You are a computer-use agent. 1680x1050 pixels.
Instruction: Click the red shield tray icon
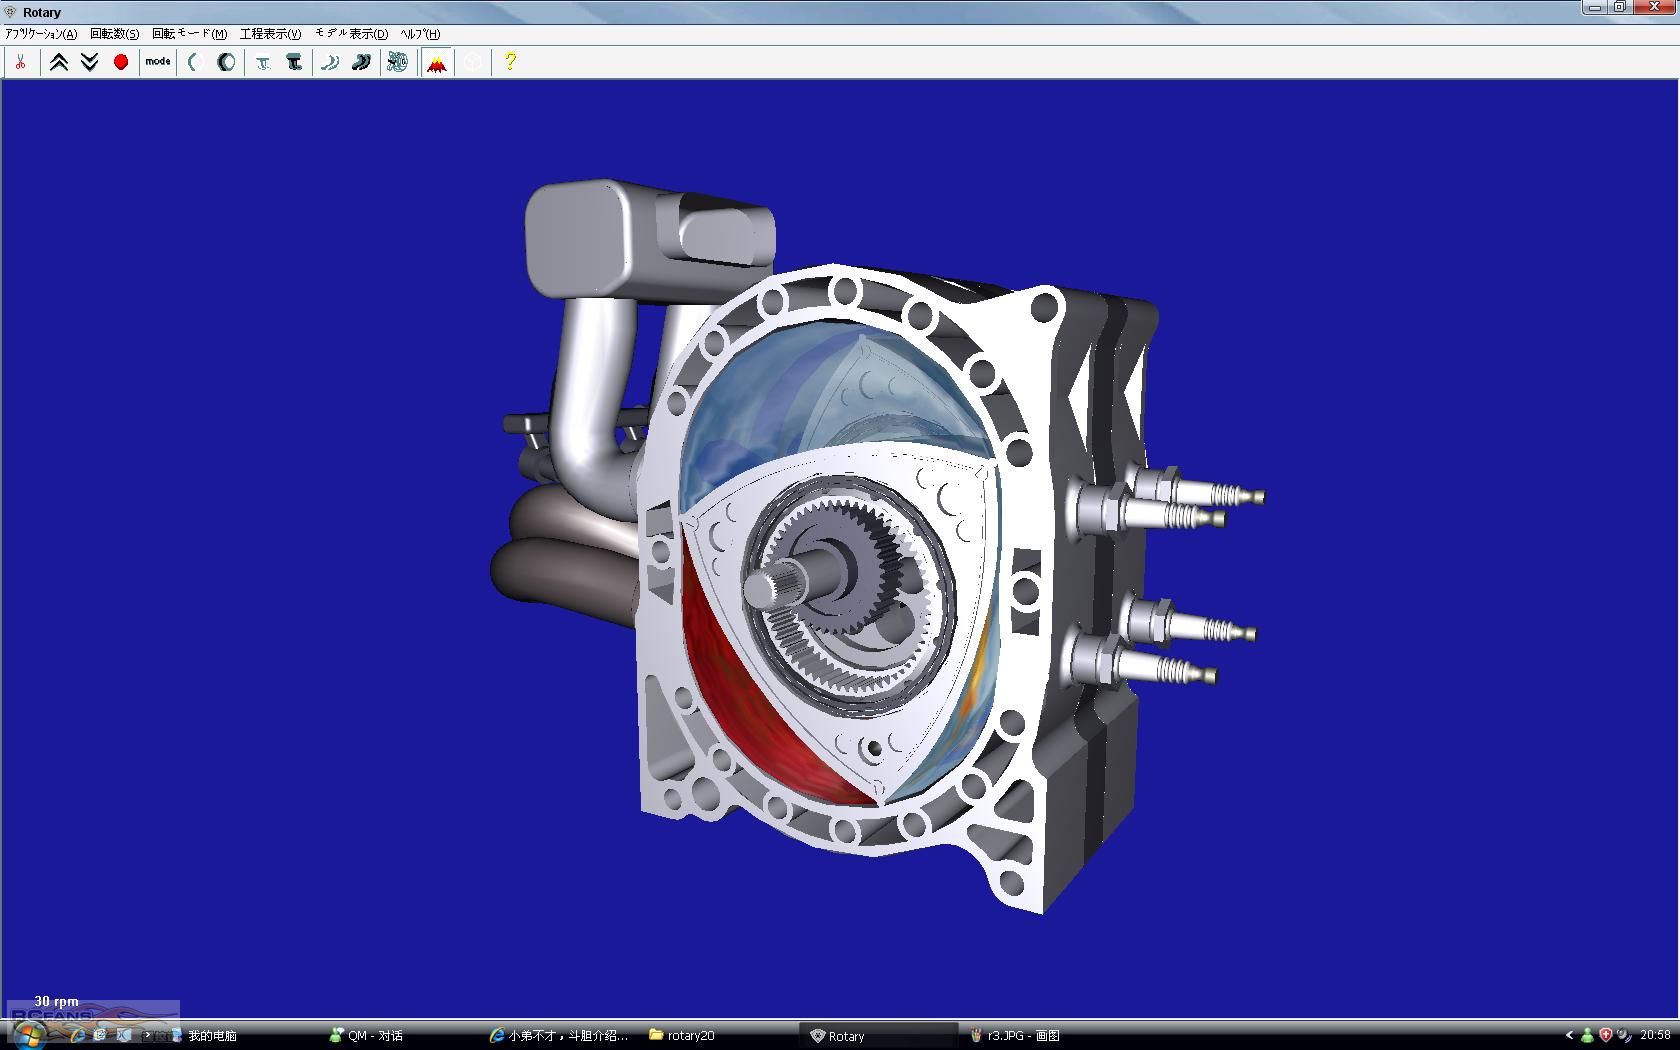pyautogui.click(x=1606, y=1035)
